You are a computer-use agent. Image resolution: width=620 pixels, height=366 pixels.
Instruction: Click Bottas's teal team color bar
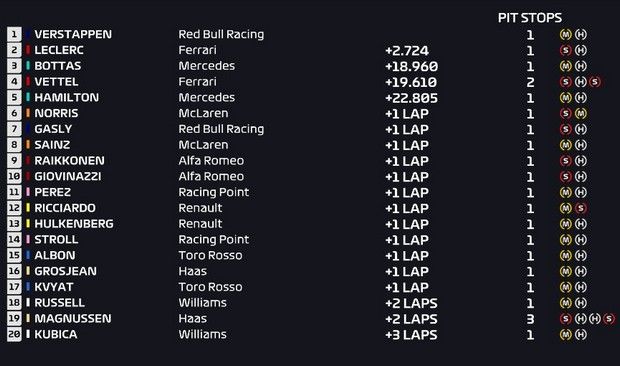(28, 66)
